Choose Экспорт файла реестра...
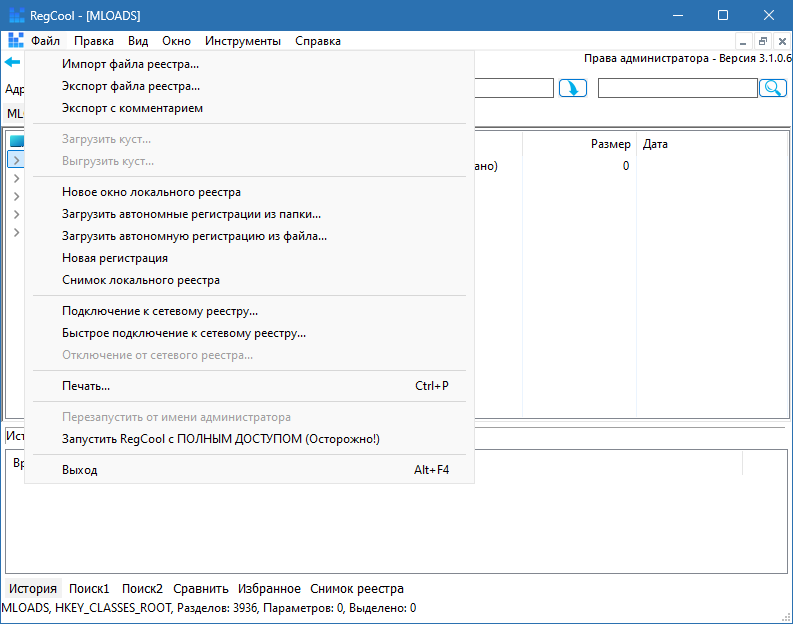The height and width of the screenshot is (624, 793). click(x=249, y=86)
